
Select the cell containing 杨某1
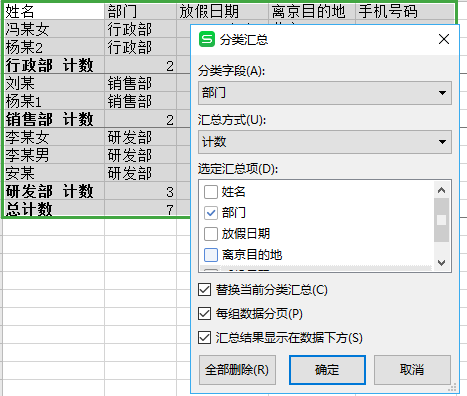(54, 101)
